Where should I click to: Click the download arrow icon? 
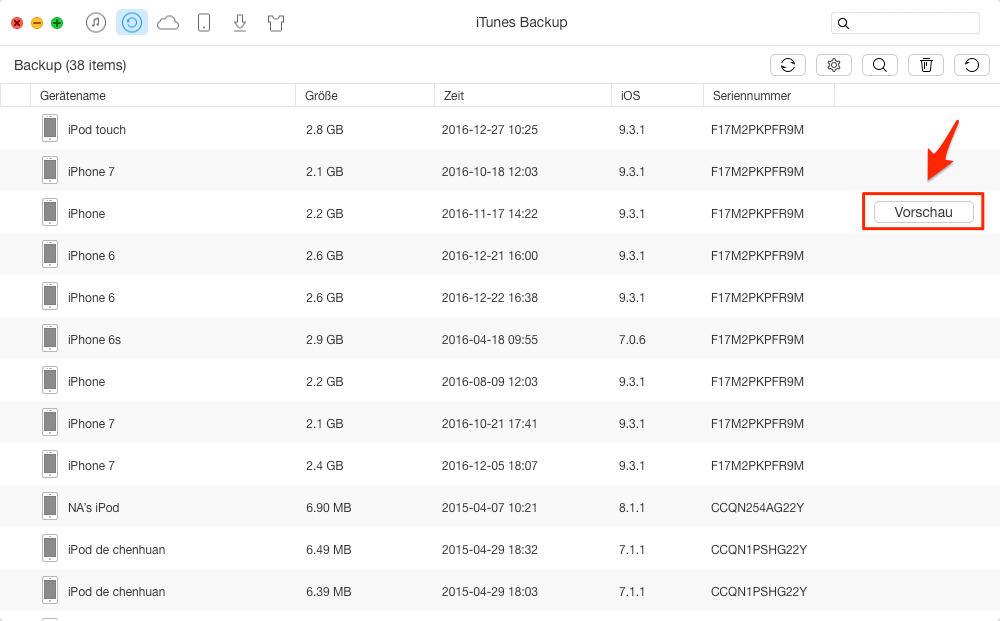pyautogui.click(x=240, y=23)
